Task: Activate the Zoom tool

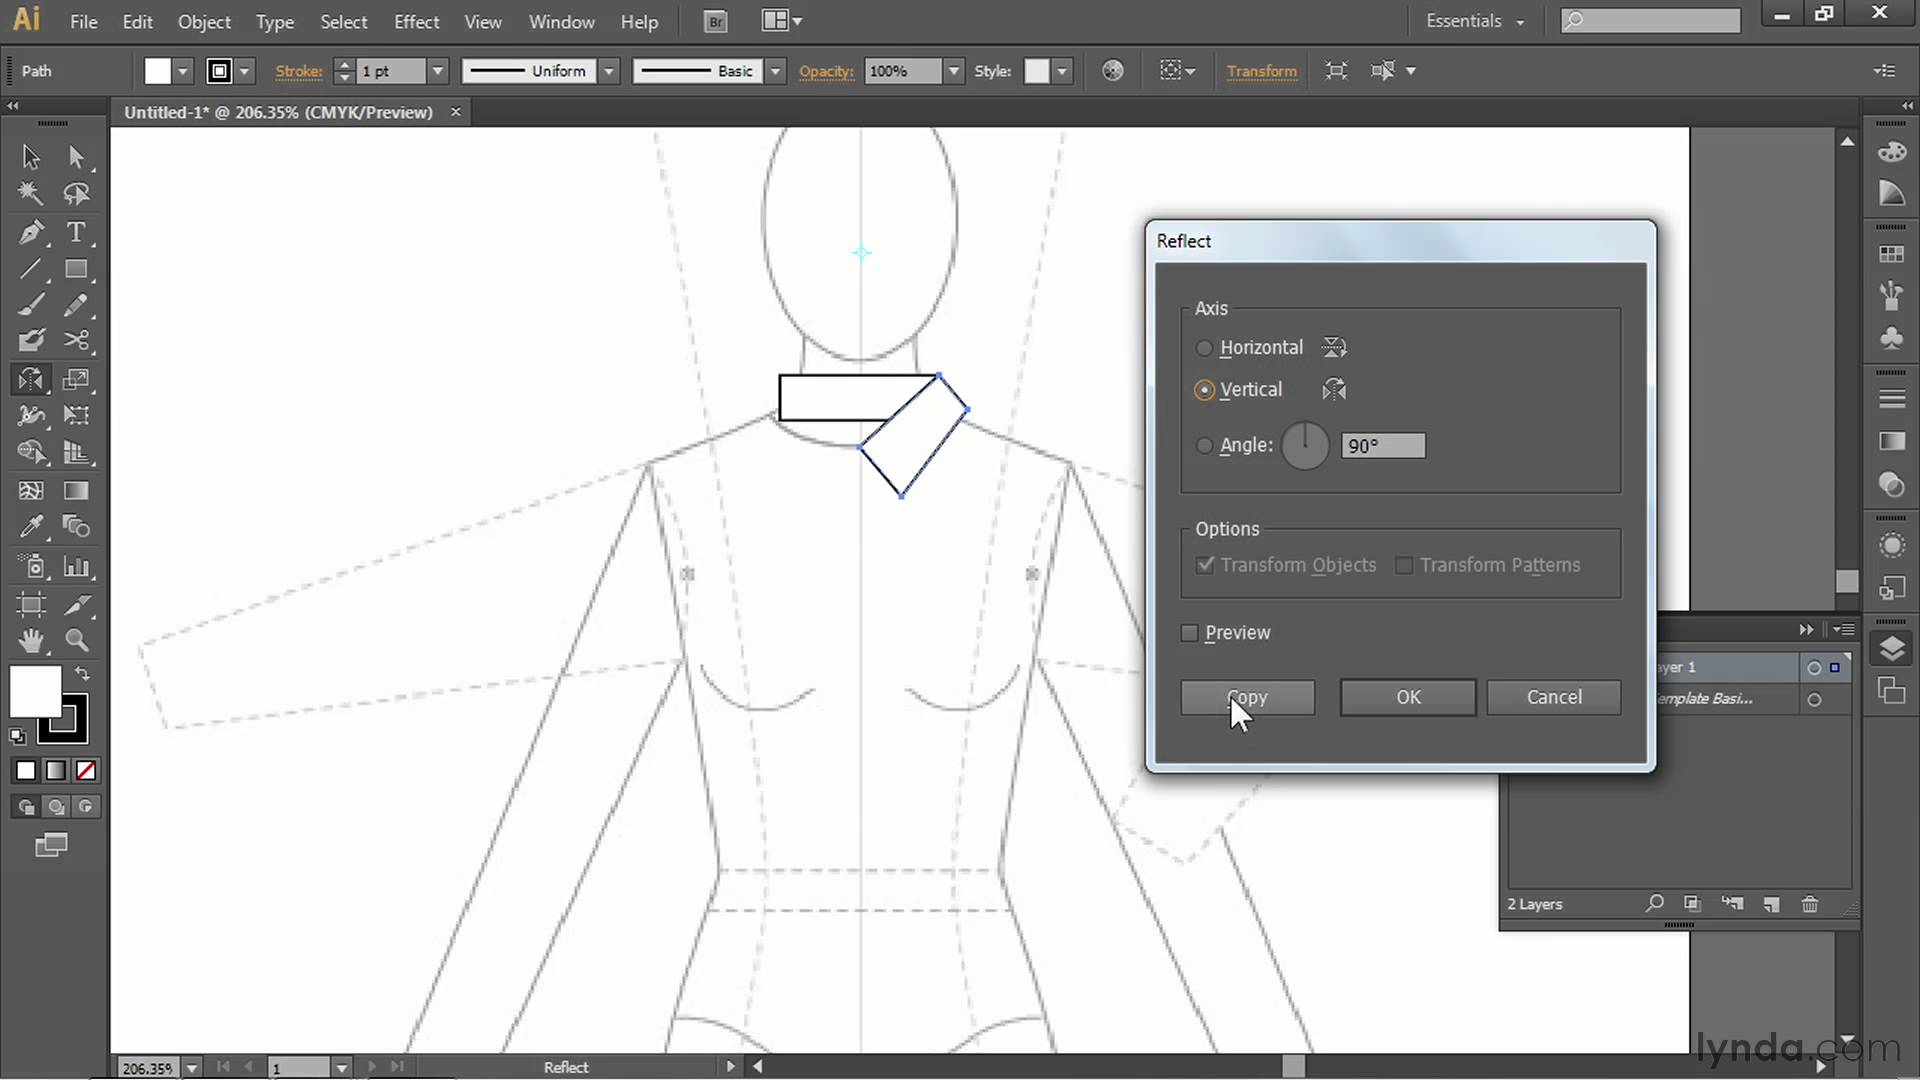Action: click(77, 640)
